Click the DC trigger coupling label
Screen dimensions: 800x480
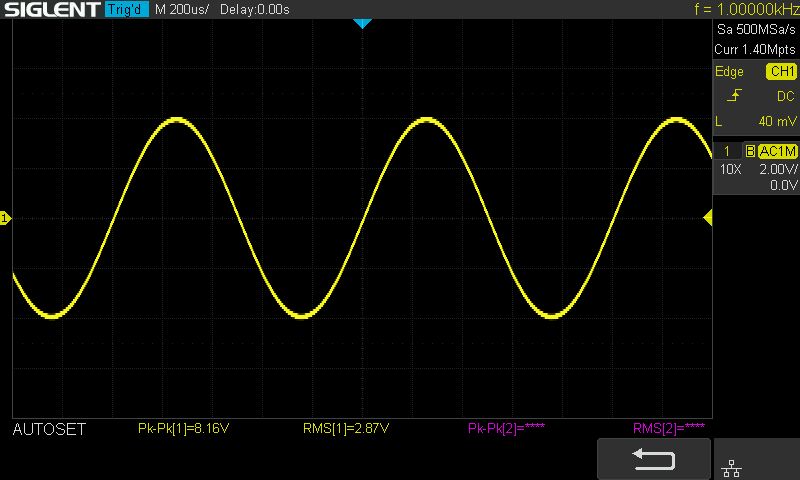(786, 96)
